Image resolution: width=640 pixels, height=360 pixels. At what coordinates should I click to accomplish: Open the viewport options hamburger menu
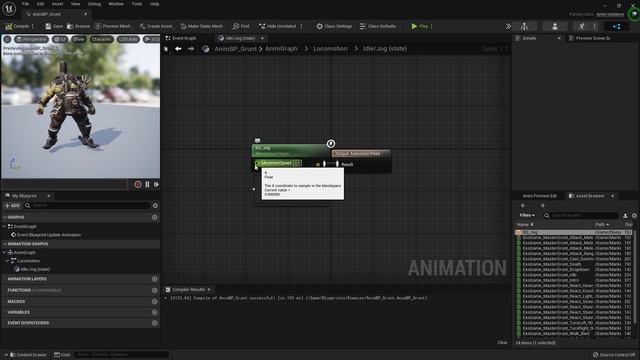(x=7, y=39)
